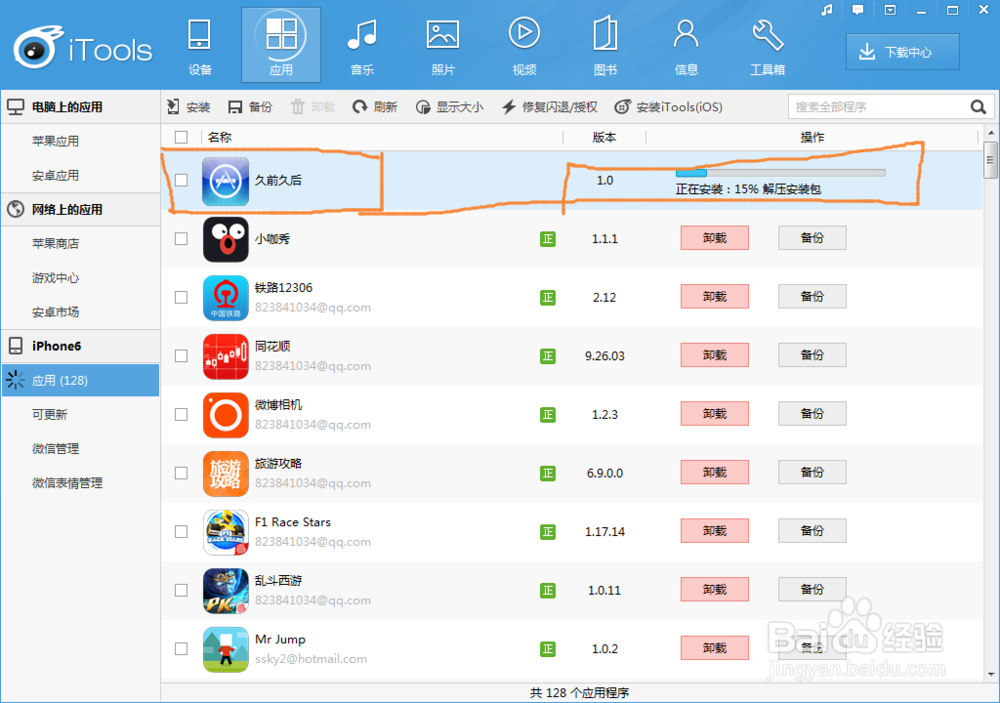
Task: Click the vertical scrollbar down arrow
Action: pos(990,674)
